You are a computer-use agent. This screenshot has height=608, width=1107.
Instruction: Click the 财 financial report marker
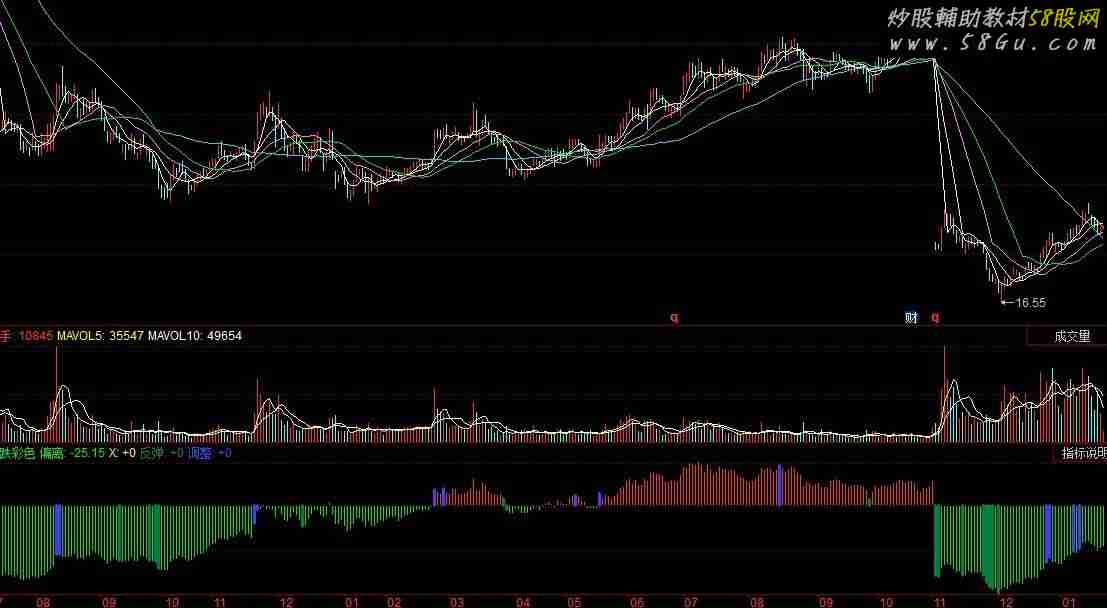(911, 318)
